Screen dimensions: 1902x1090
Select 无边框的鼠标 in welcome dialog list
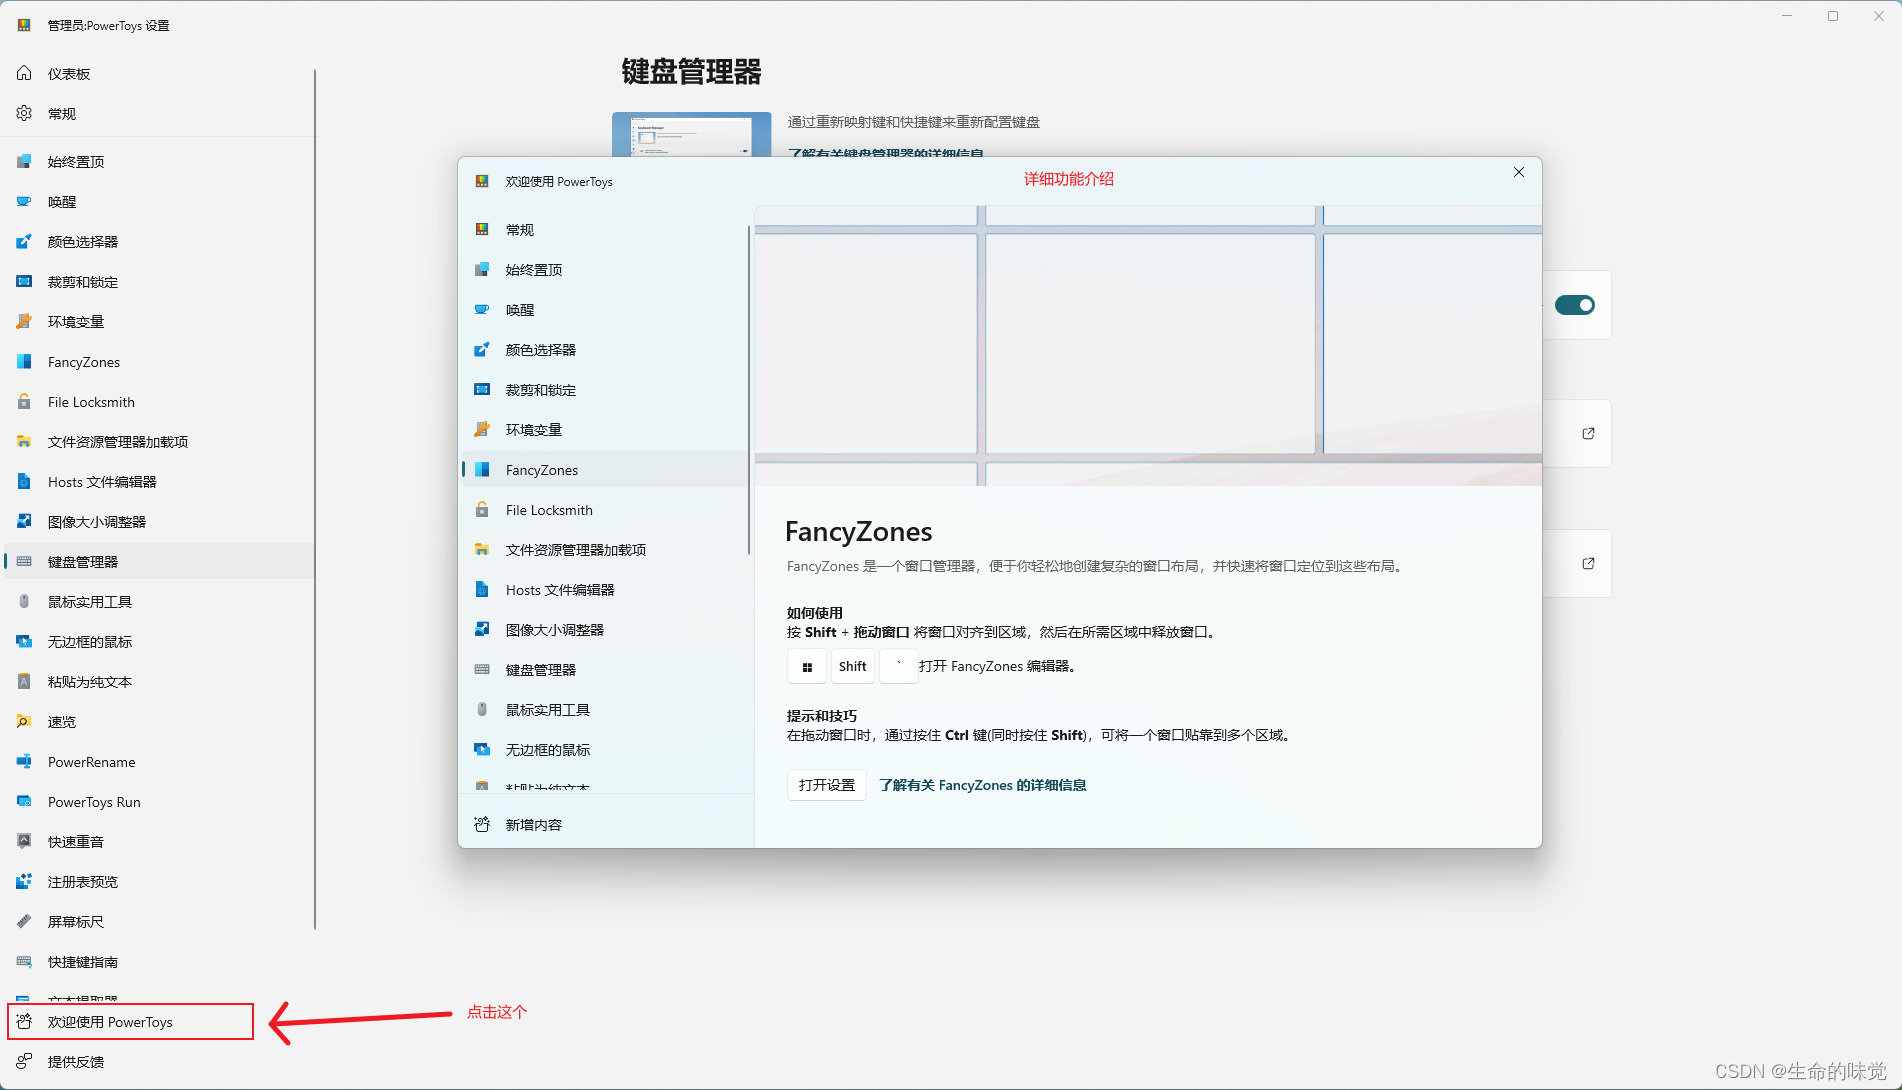pos(604,750)
